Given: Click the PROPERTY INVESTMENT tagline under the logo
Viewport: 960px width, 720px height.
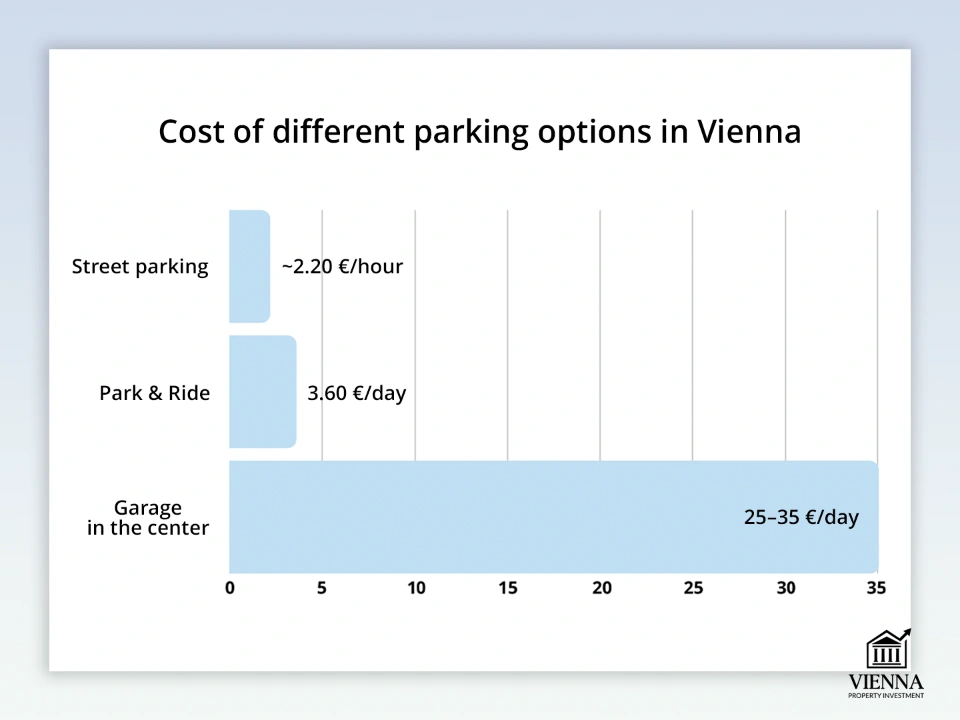Looking at the screenshot, I should tap(885, 696).
